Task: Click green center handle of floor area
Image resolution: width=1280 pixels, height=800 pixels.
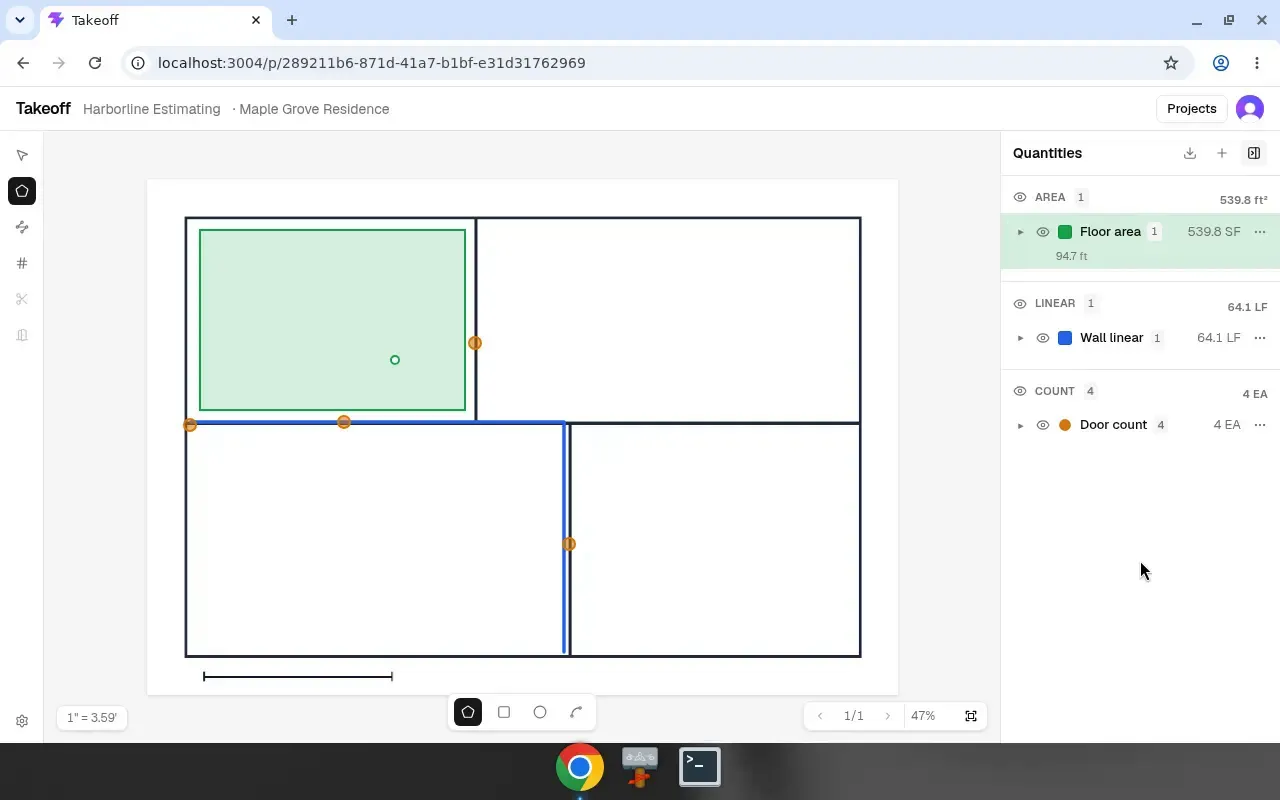Action: [395, 360]
